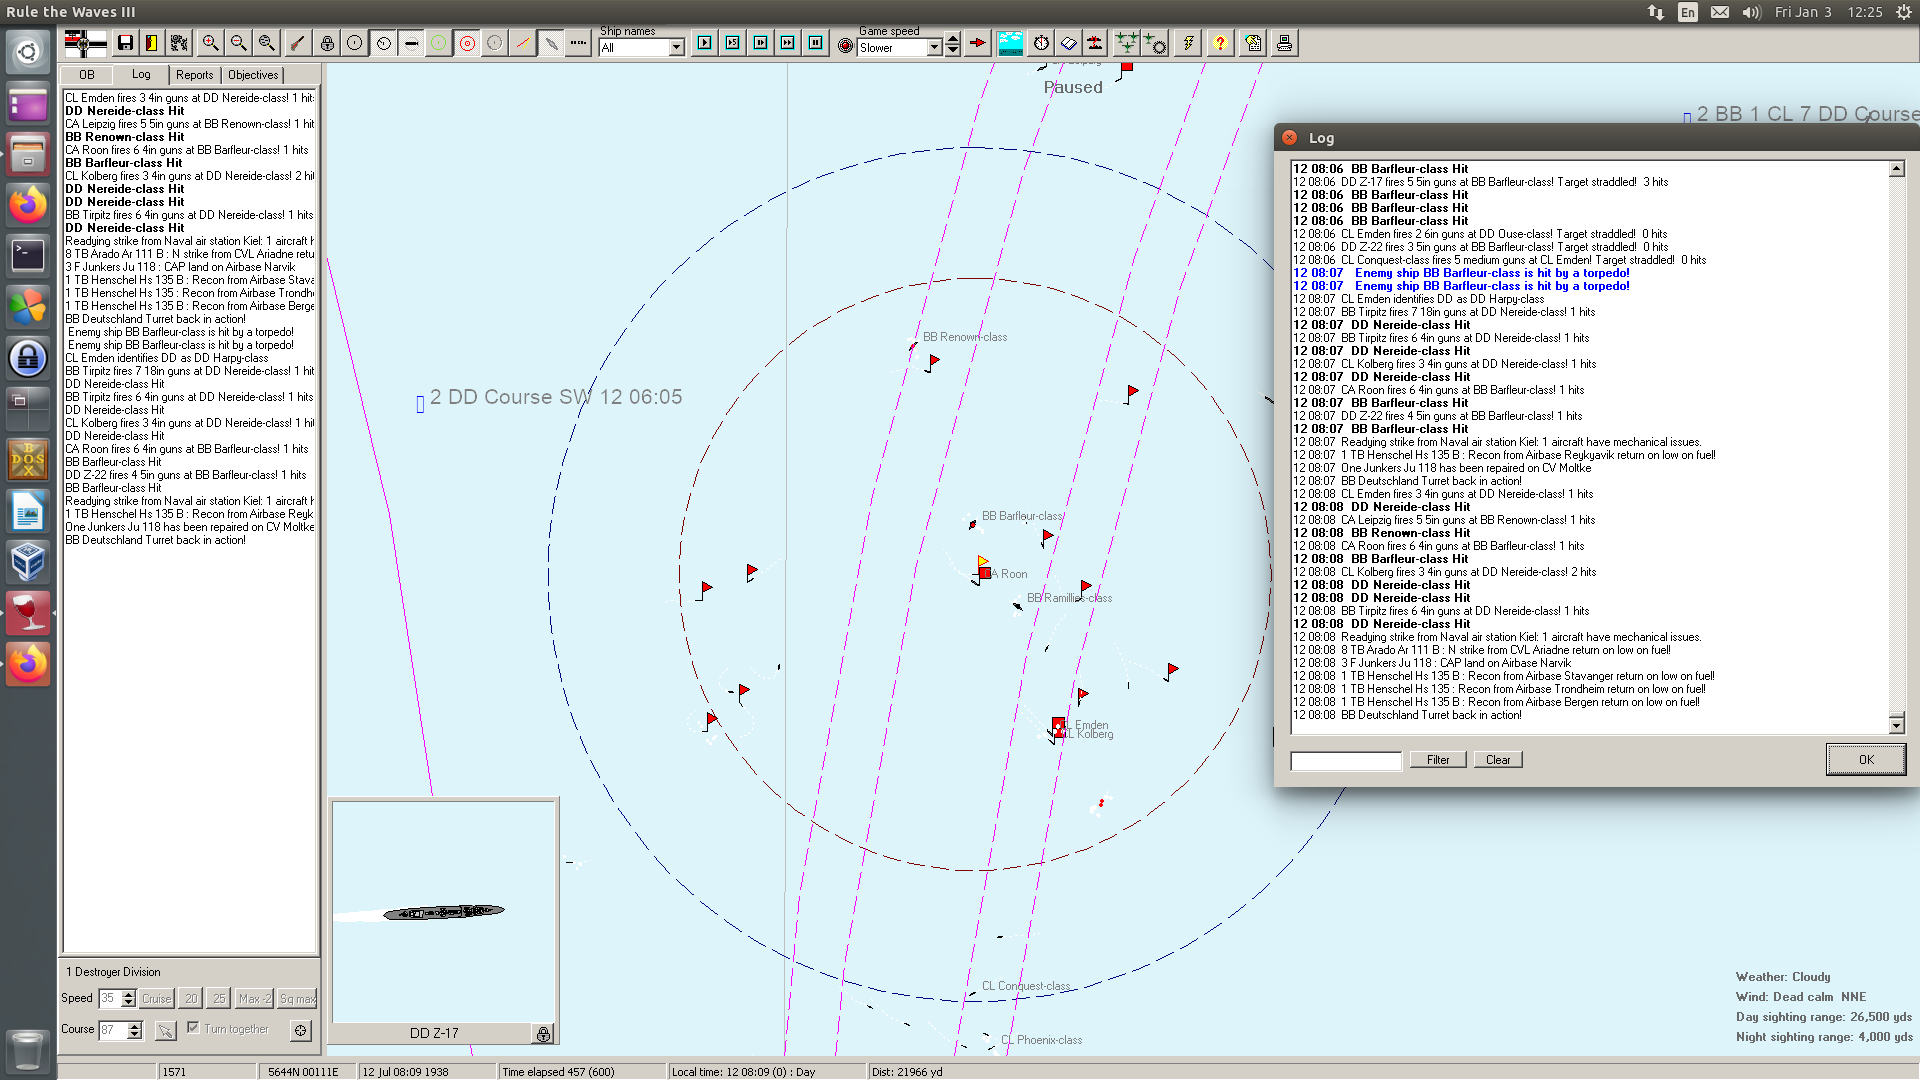Click the lightning bolt toolbar icon

pos(1188,43)
